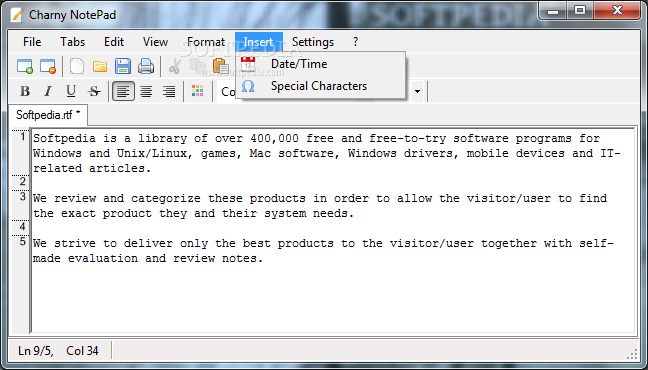Click the text 'related articles.'
This screenshot has width=648, height=370.
tap(92, 168)
